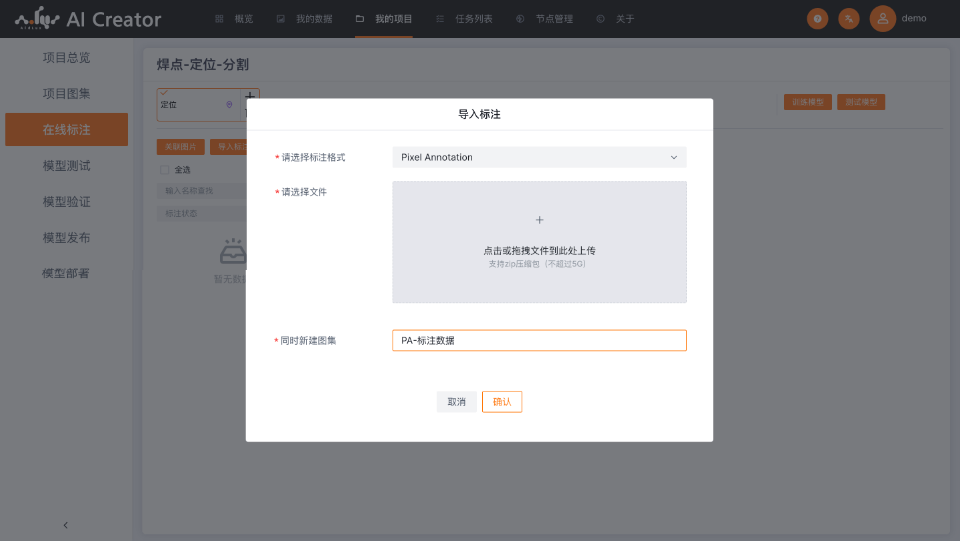Collapse sidebar using the left chevron
The image size is (960, 542).
(x=66, y=525)
